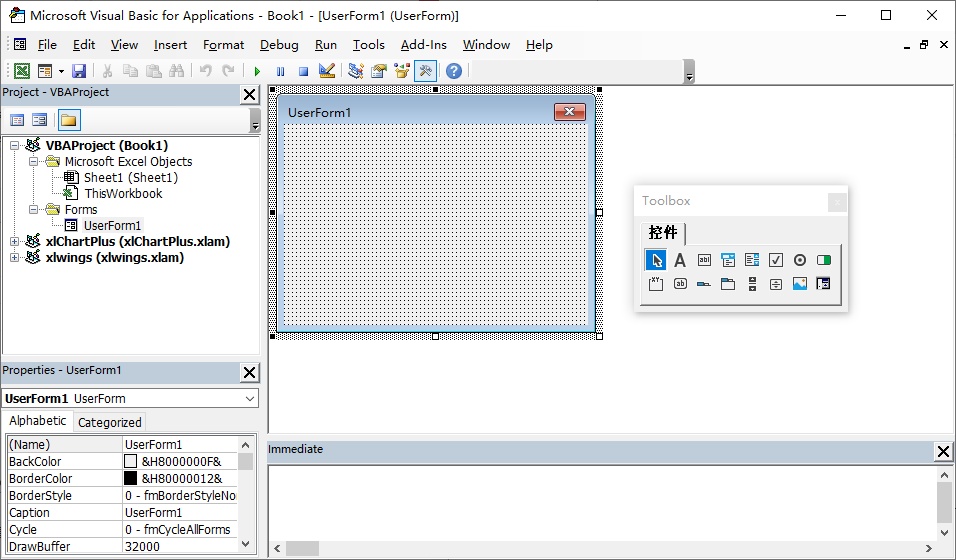Select the OptionButton control in Toolbox

[x=800, y=260]
